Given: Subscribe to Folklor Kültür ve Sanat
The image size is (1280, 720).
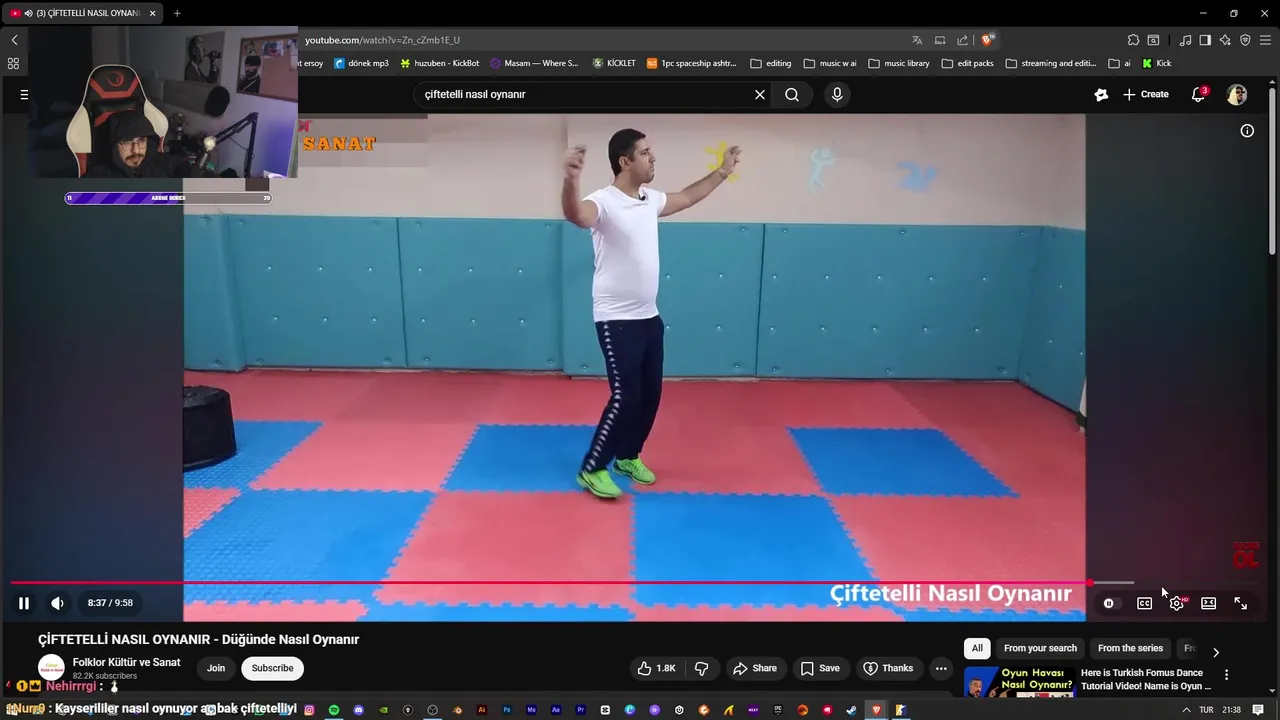Looking at the screenshot, I should [272, 668].
